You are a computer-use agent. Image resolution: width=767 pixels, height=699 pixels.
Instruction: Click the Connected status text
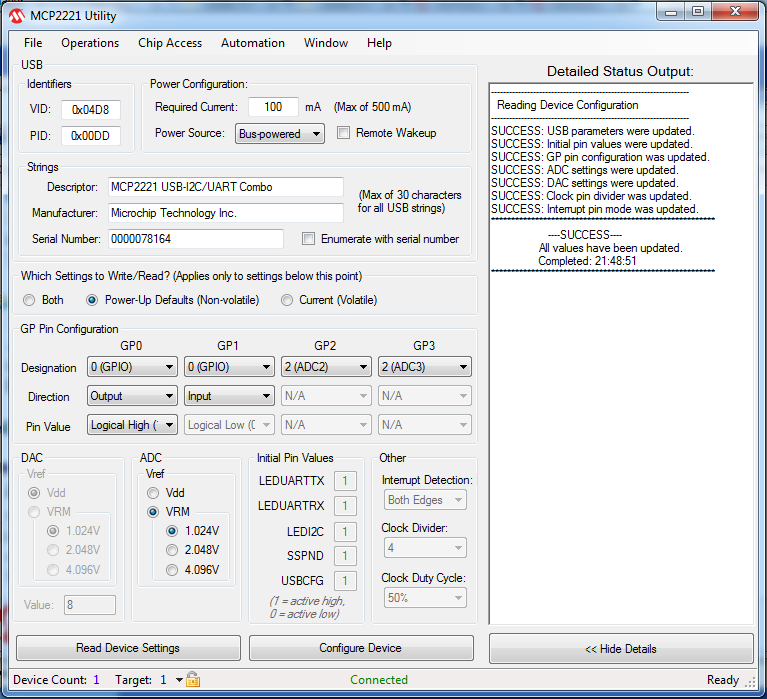point(379,679)
